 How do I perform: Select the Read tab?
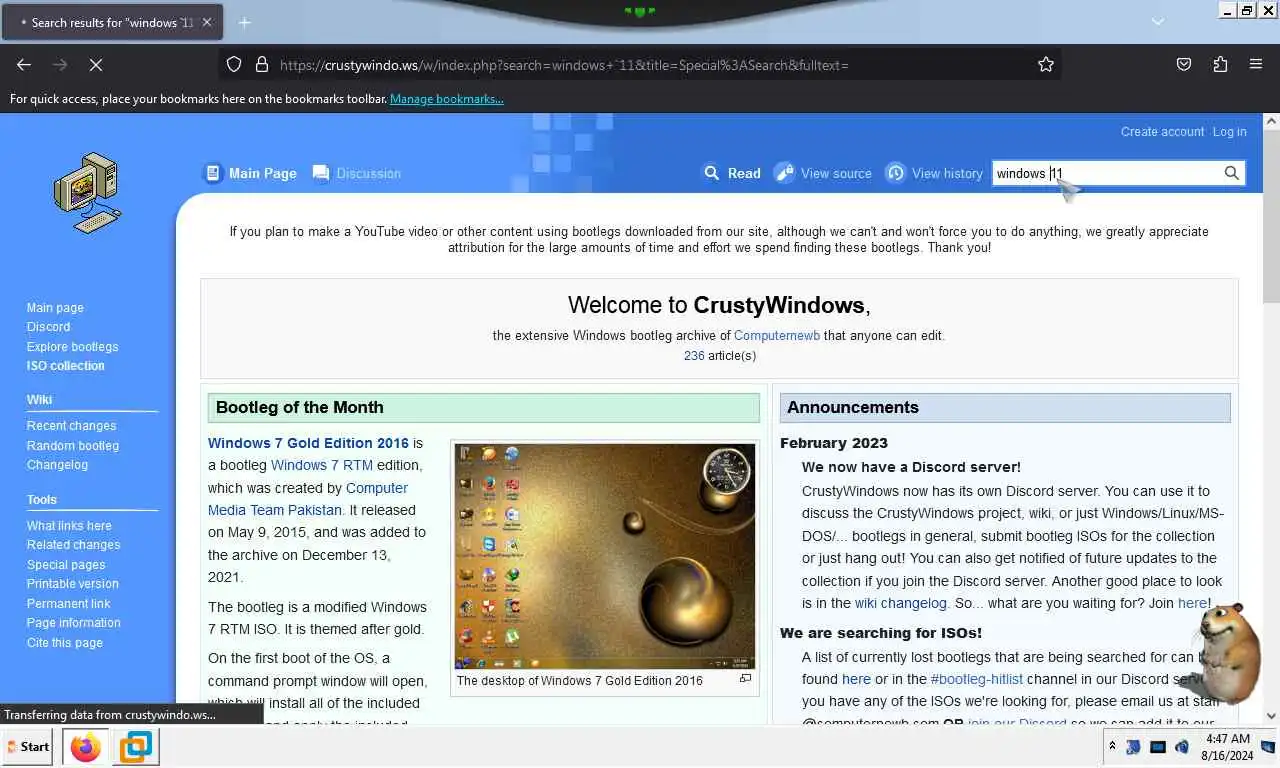pos(732,173)
